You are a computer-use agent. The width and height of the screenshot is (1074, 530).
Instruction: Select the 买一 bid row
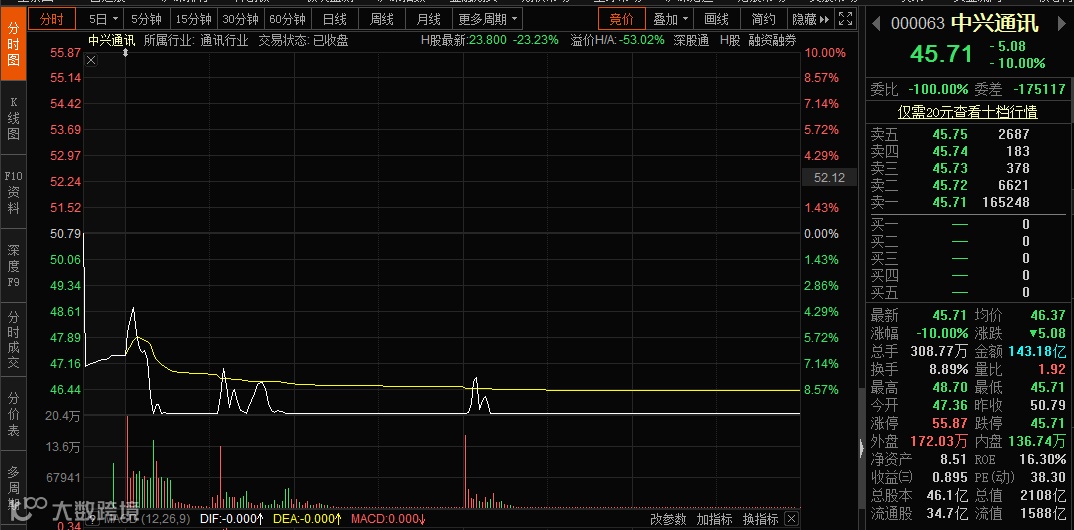click(x=968, y=224)
